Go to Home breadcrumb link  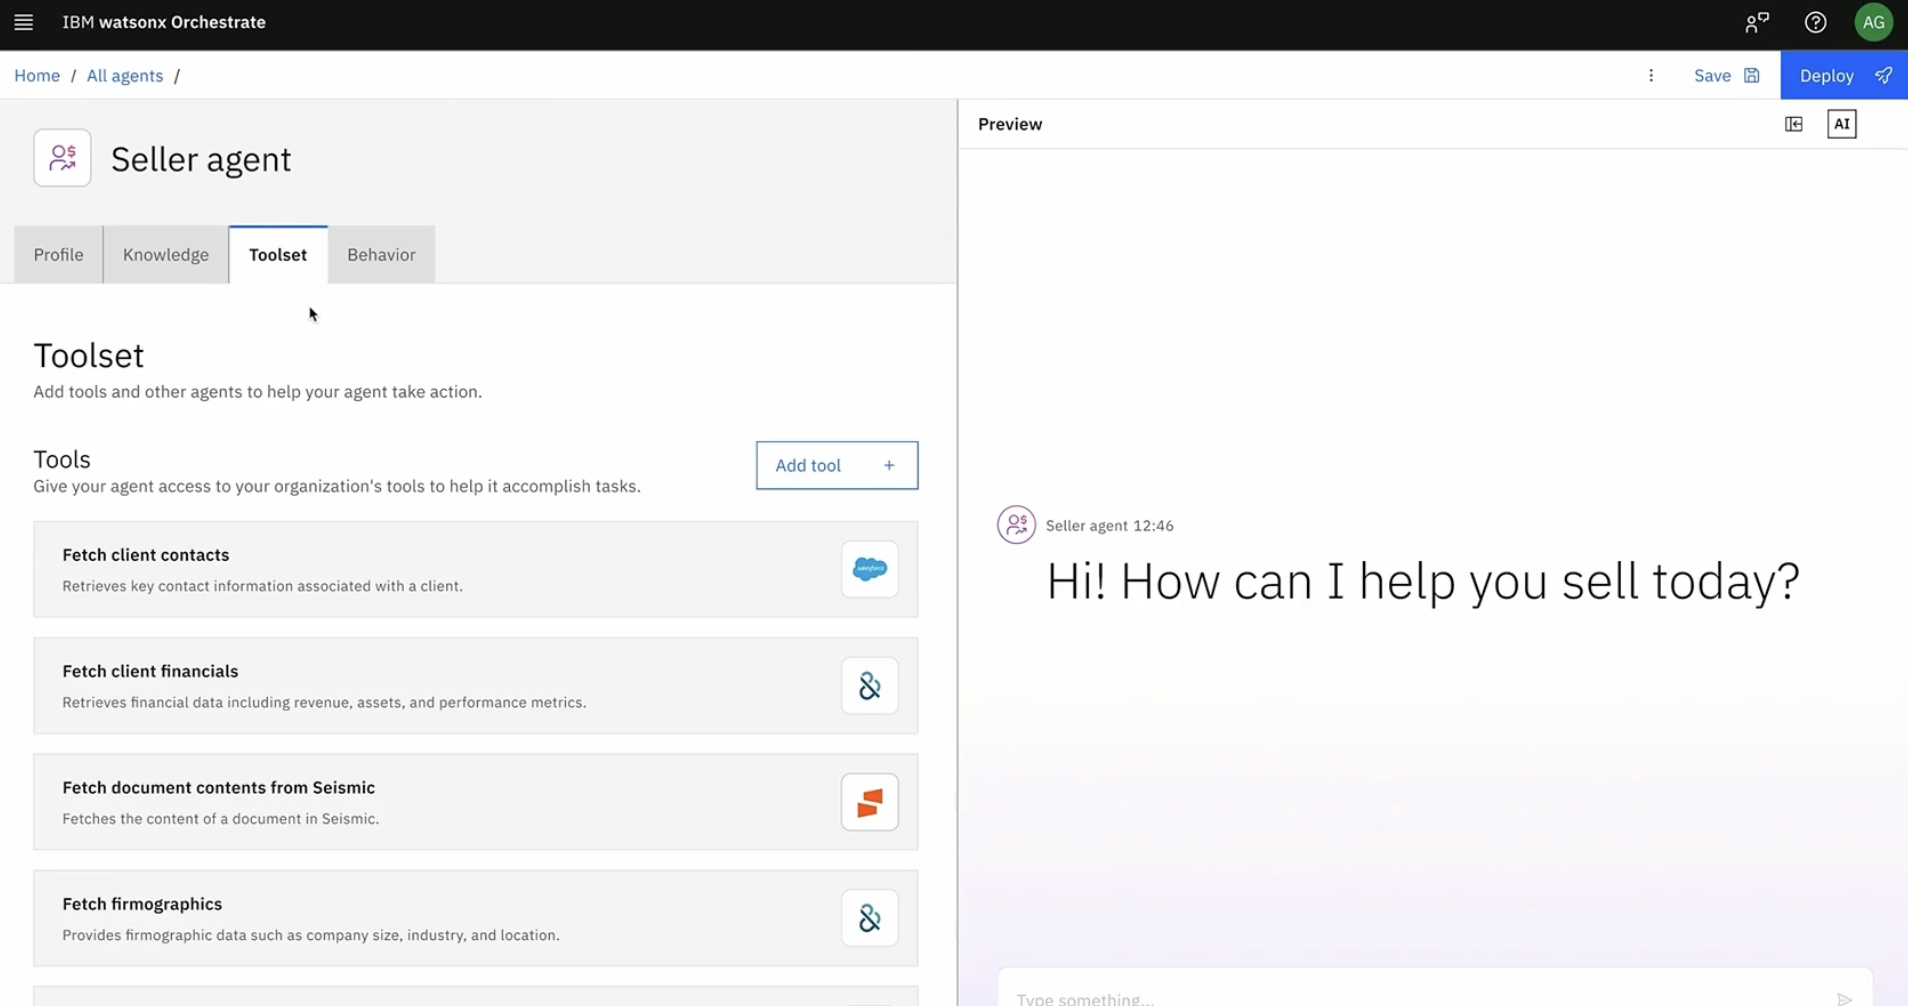click(37, 75)
